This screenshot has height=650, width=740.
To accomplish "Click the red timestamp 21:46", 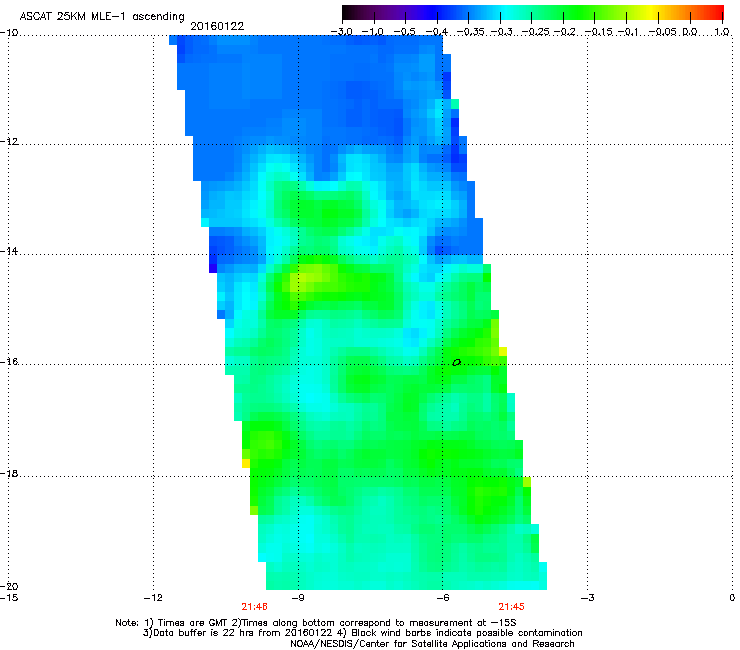I will 254,607.
